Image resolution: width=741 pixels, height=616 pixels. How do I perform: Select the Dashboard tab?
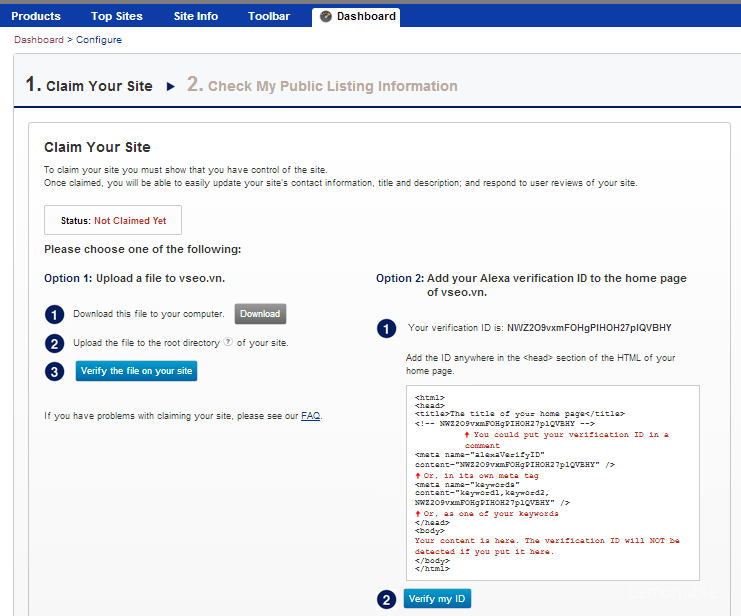tap(356, 17)
